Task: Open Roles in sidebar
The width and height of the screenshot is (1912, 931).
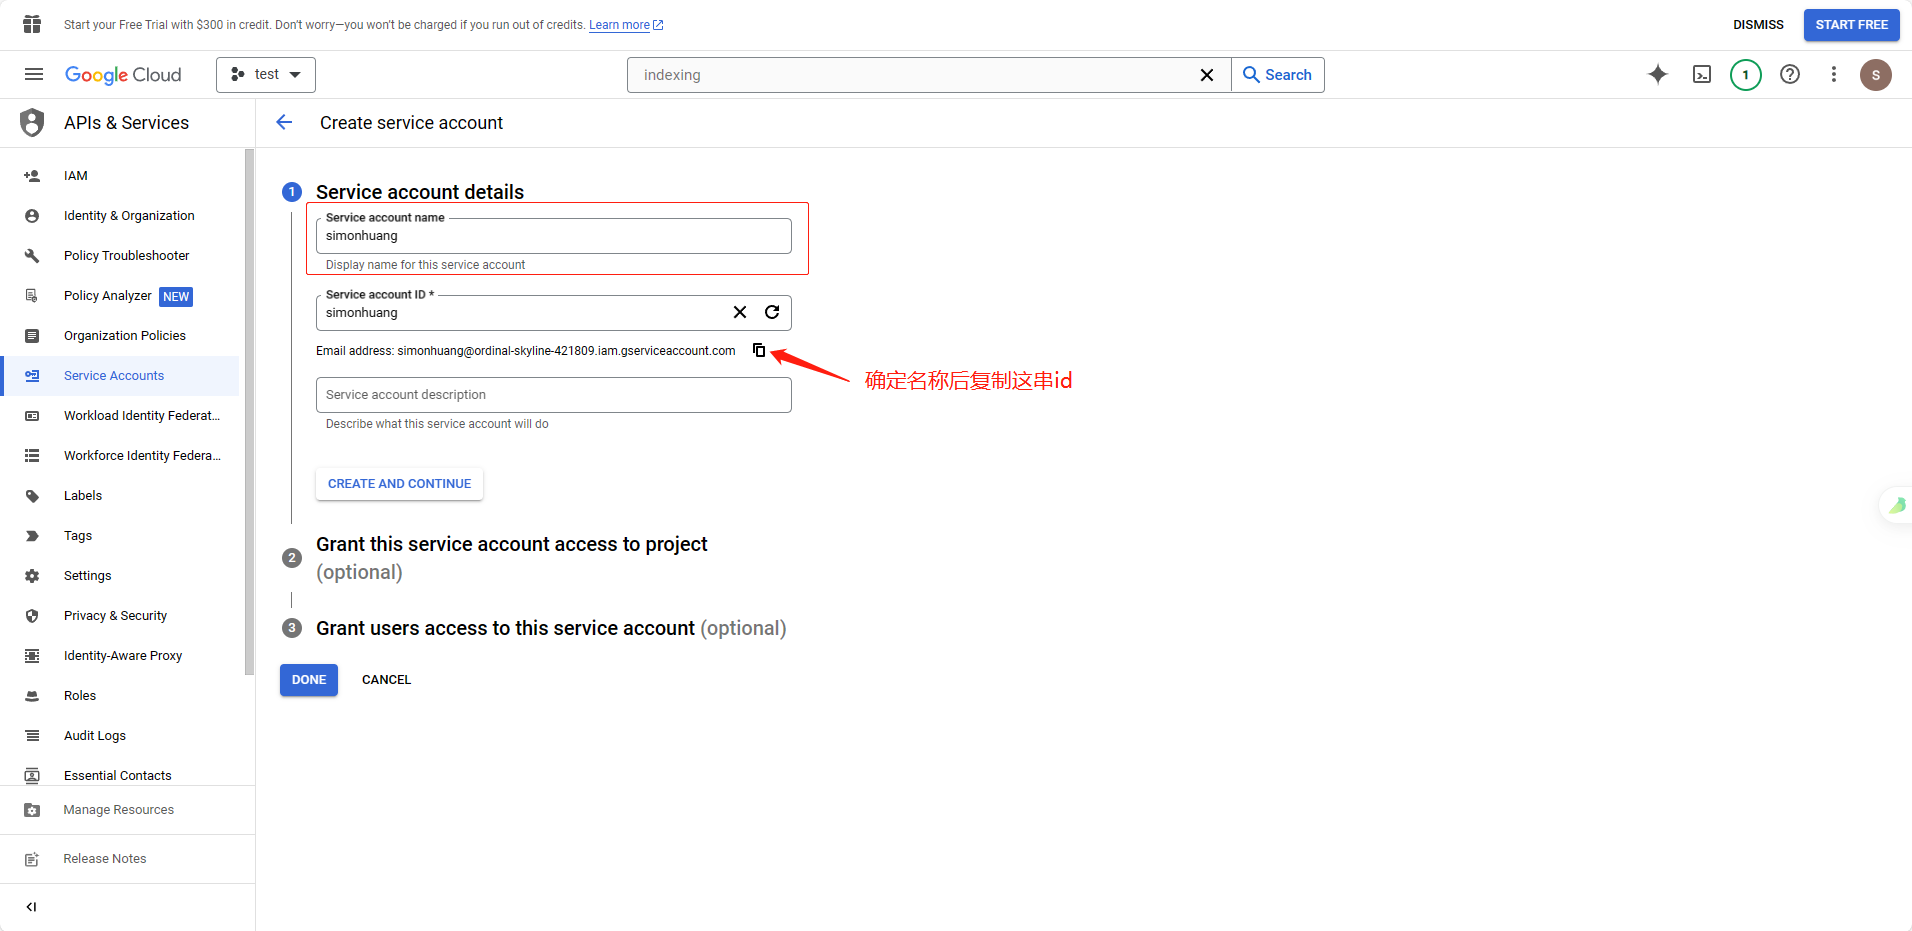Action: point(120,696)
